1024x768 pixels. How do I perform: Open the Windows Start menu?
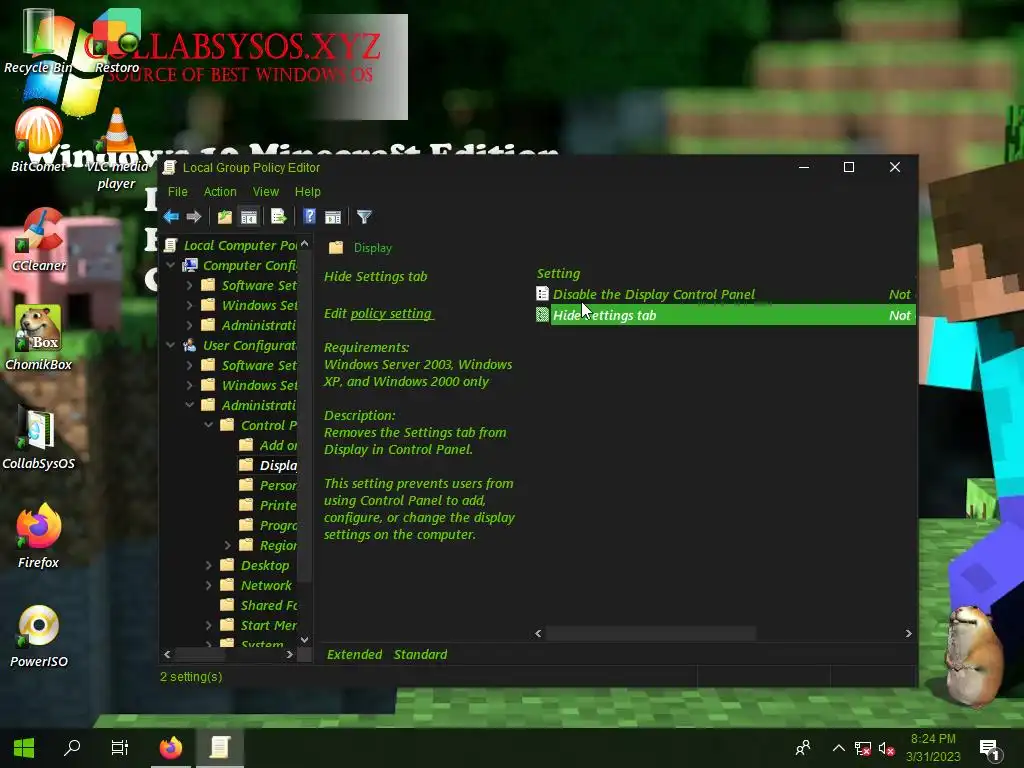tap(24, 748)
